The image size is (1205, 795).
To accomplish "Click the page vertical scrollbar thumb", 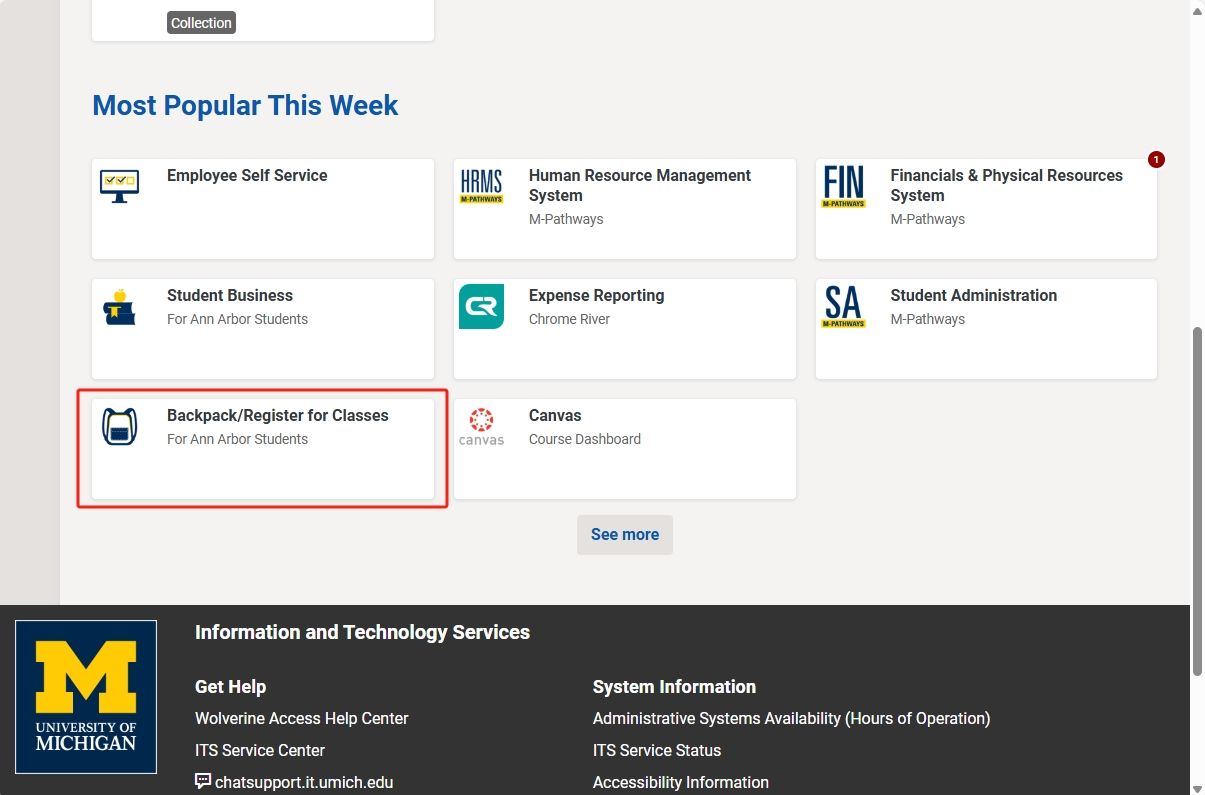I will pyautogui.click(x=1197, y=500).
